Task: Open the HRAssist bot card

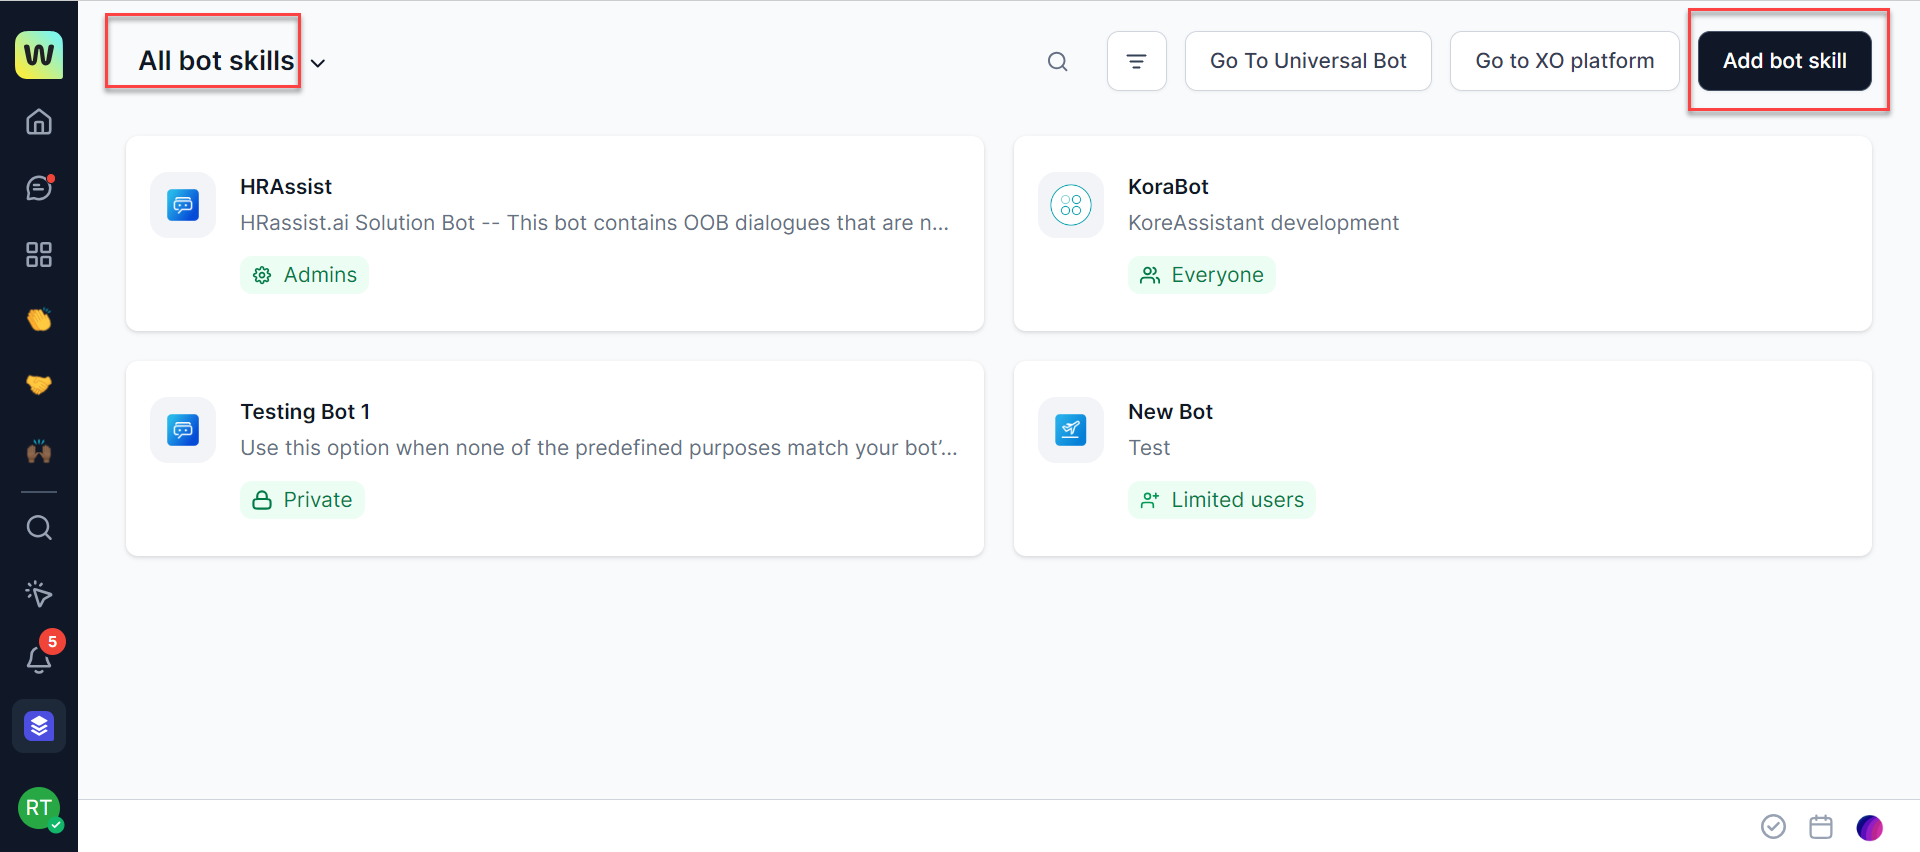Action: [x=554, y=233]
